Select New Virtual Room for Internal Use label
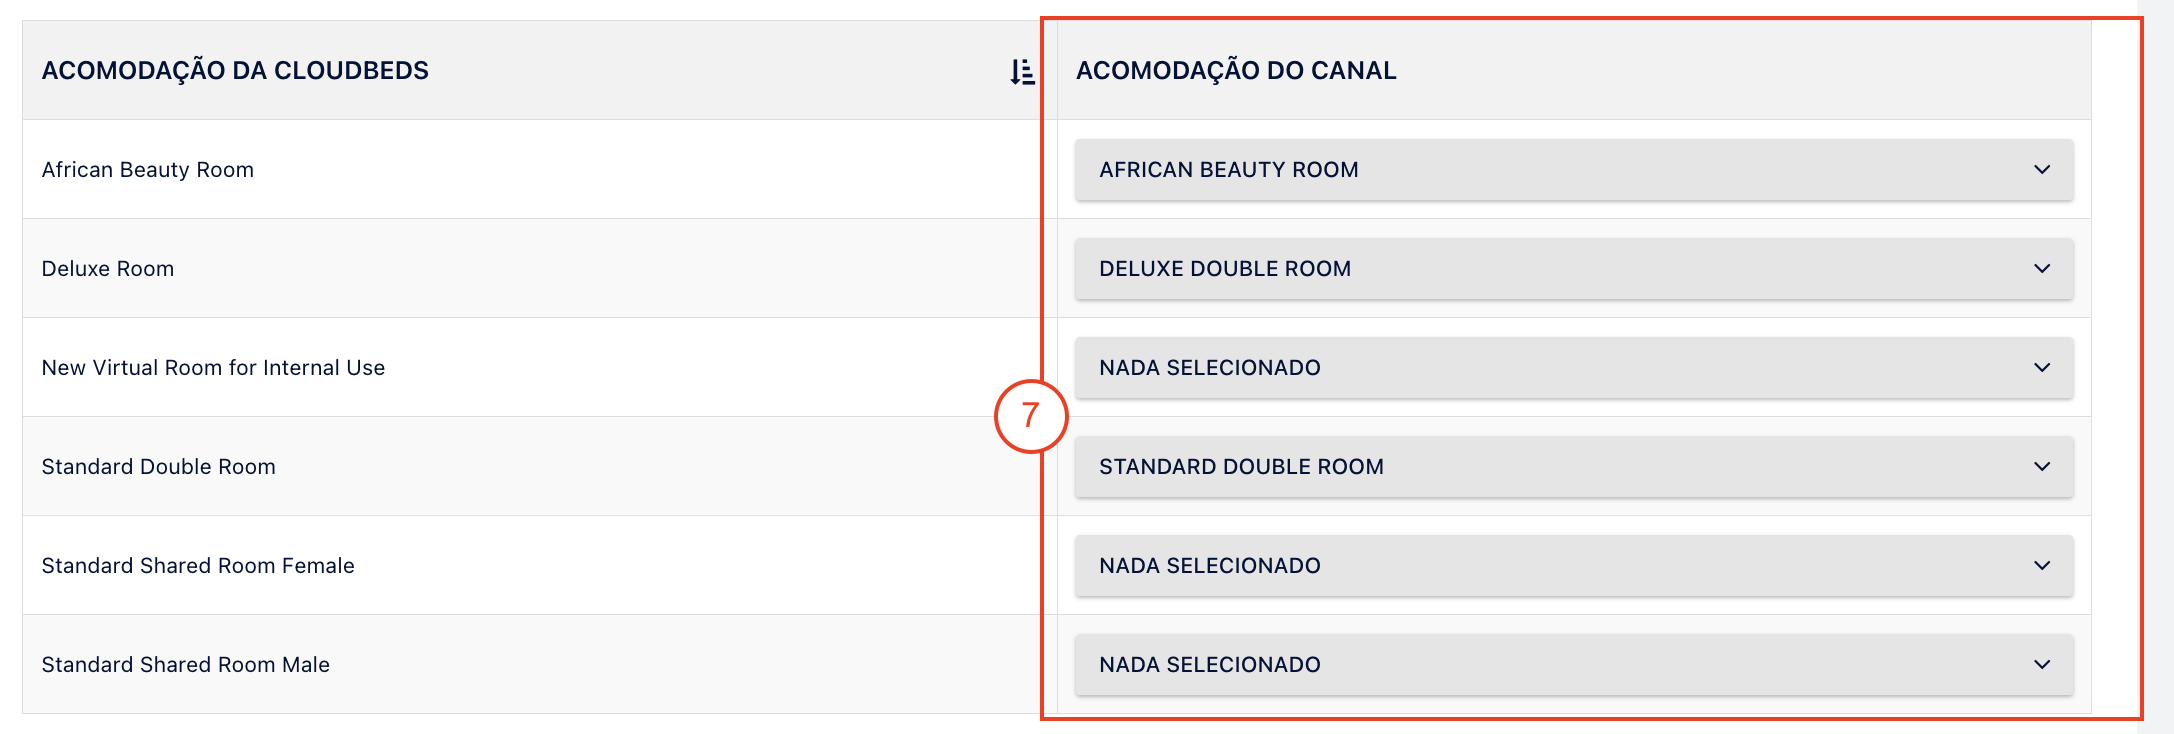The image size is (2174, 734). pos(213,368)
